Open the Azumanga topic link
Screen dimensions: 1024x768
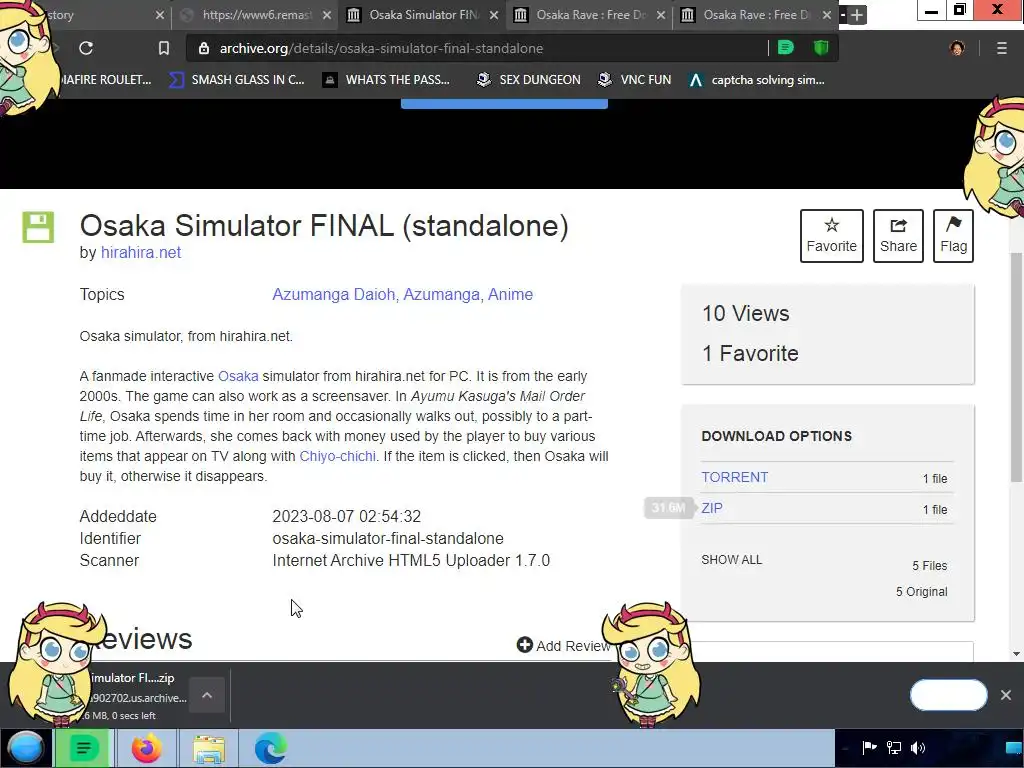[x=441, y=295]
